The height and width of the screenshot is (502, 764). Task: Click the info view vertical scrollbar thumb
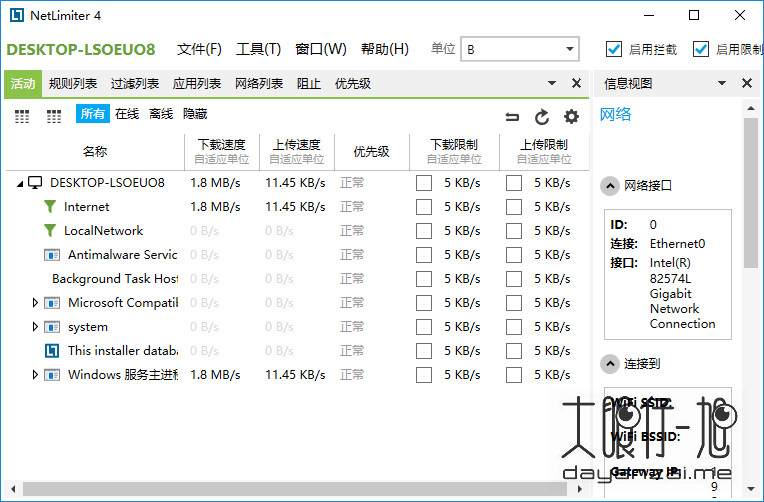tap(751, 193)
